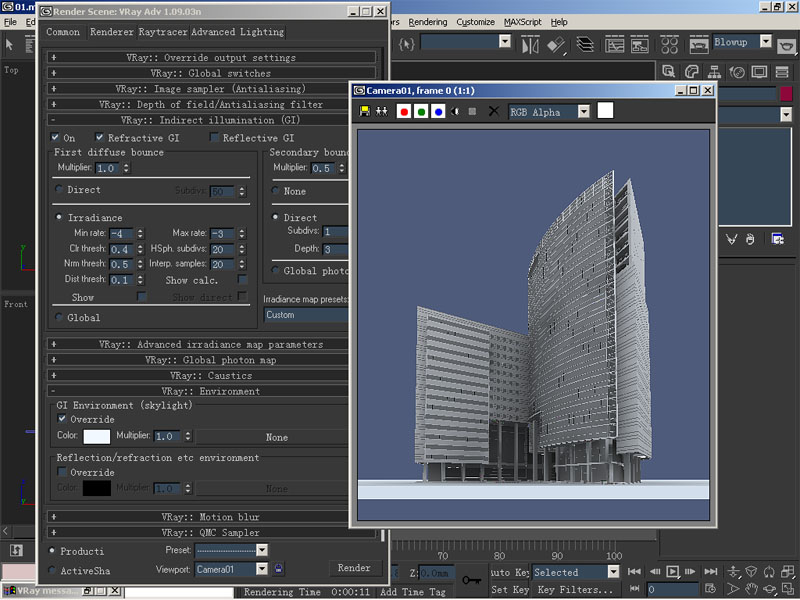Switch to the Hierarchy command panel tab
The height and width of the screenshot is (600, 800).
click(x=714, y=72)
